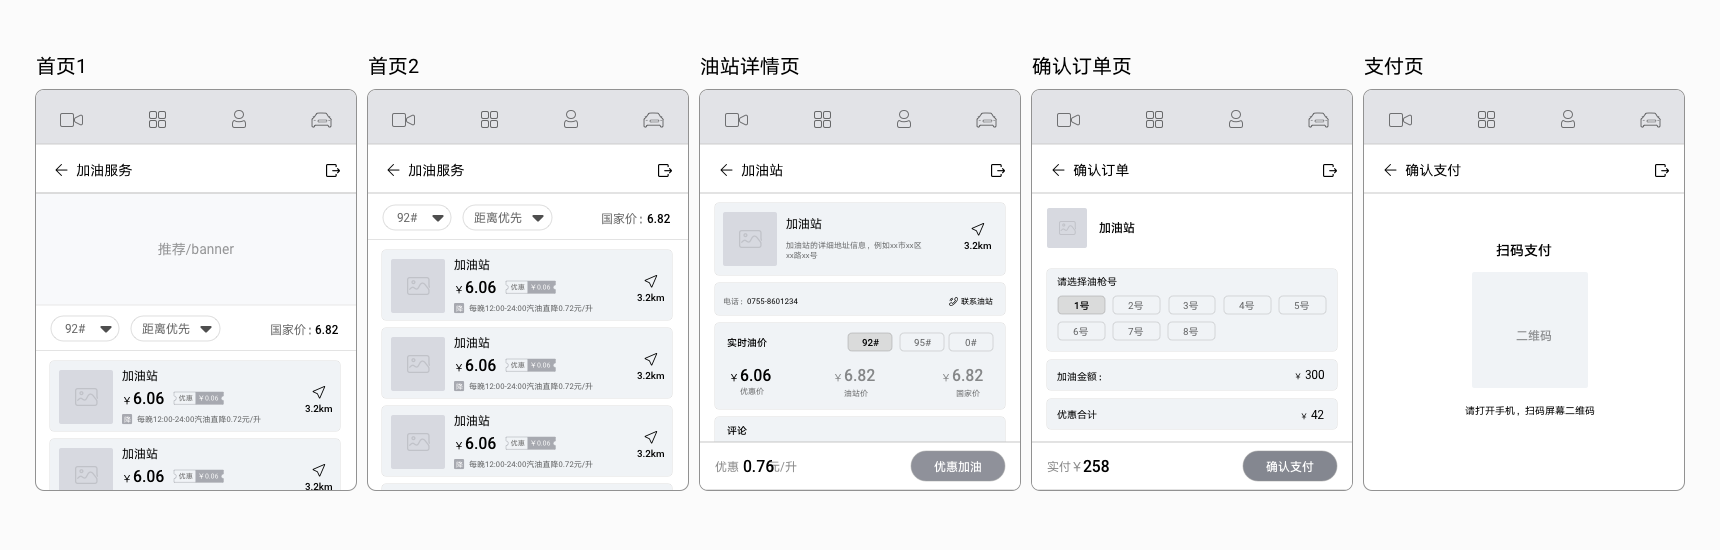Tap 联系油站 contact link
Image resolution: width=1720 pixels, height=550 pixels.
coord(971,301)
